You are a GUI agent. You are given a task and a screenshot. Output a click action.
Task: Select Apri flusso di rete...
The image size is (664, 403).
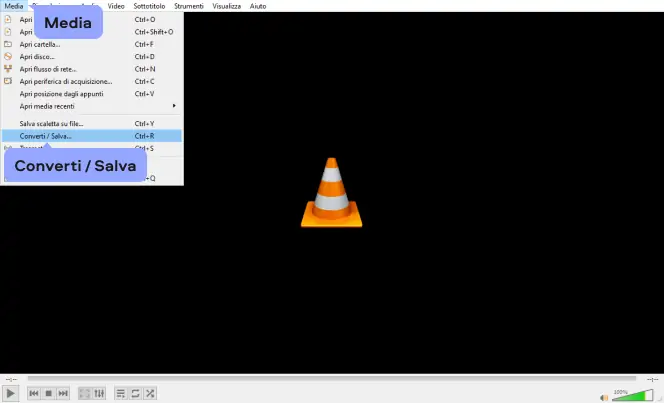pyautogui.click(x=92, y=69)
